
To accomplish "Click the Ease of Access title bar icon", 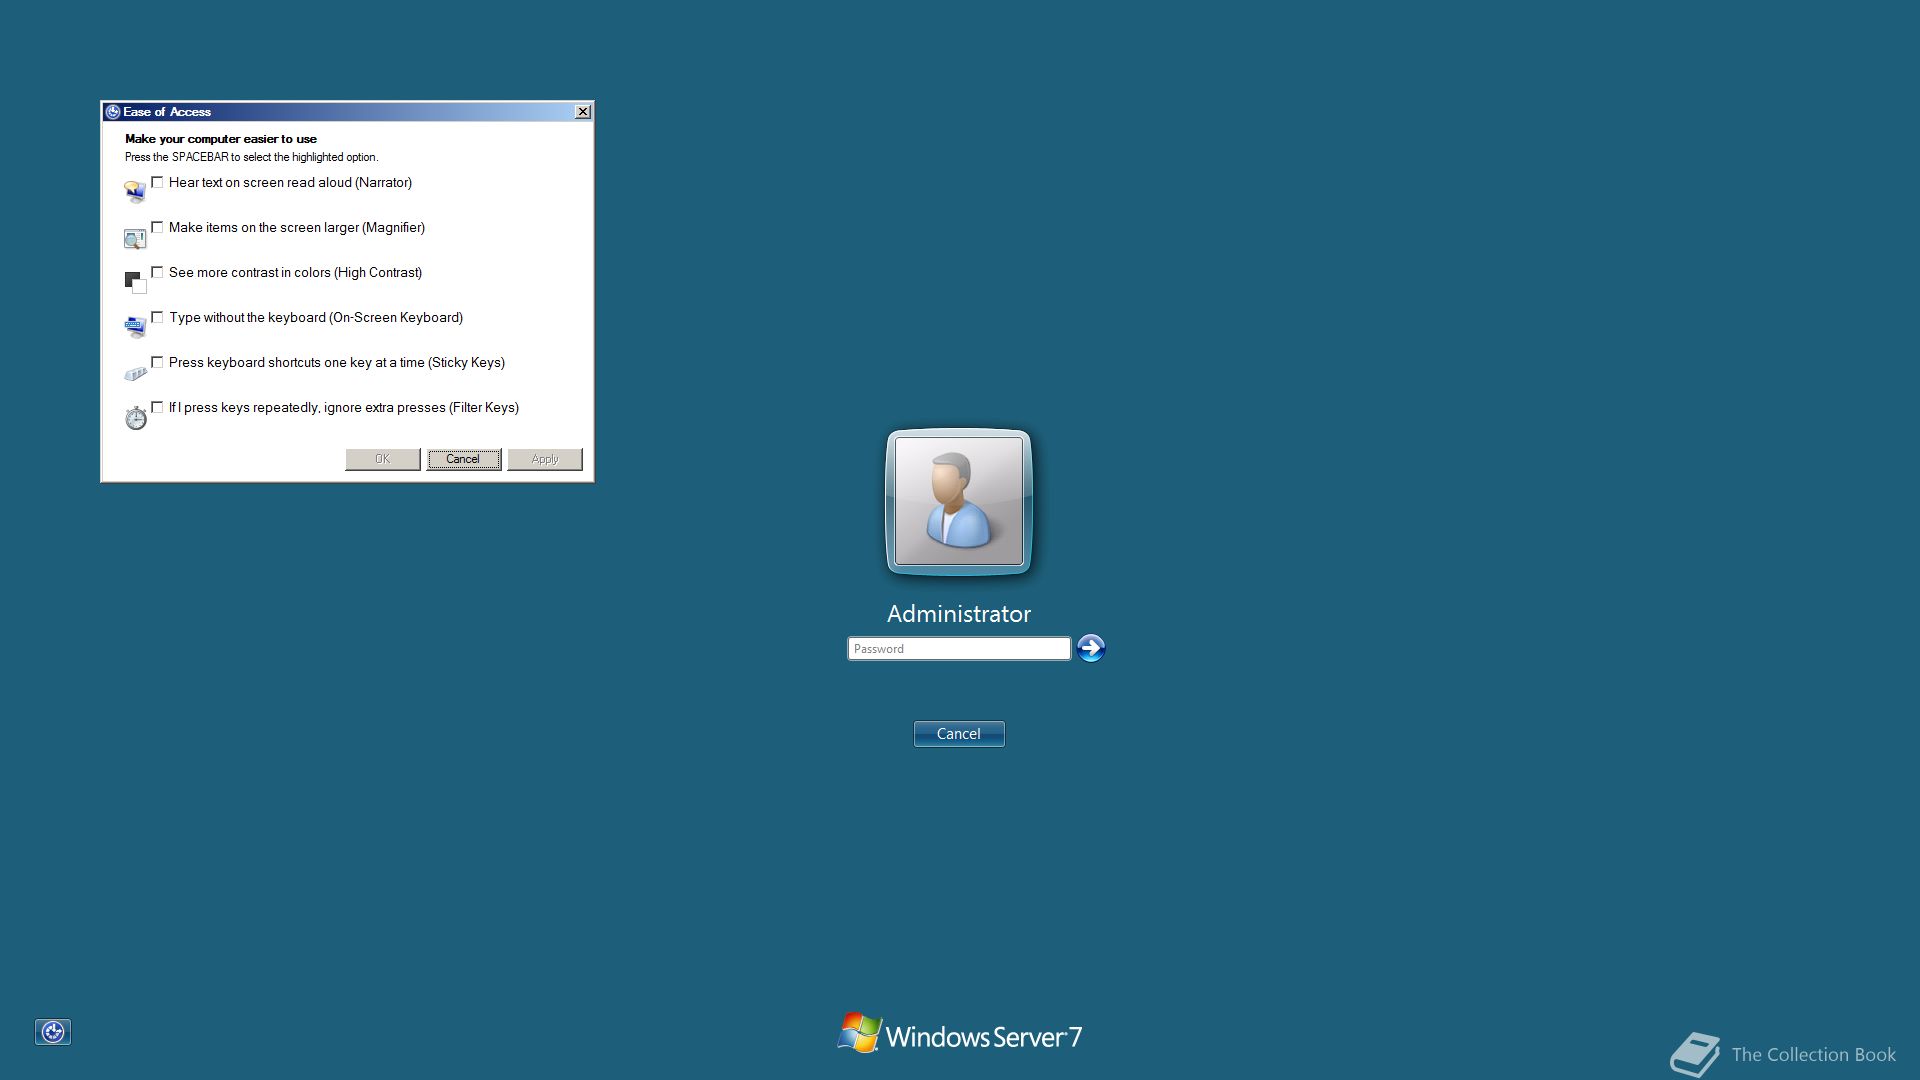I will coord(113,112).
